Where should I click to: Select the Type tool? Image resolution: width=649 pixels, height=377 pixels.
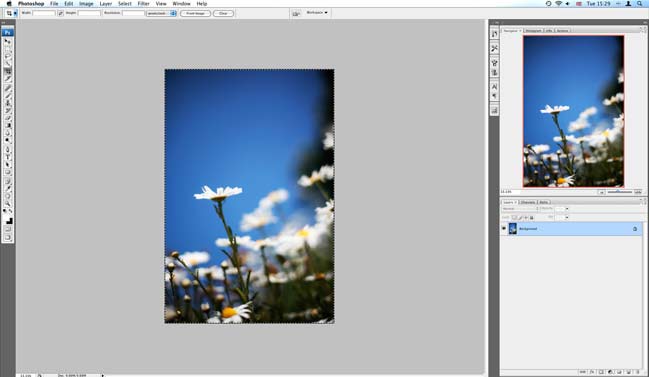pos(8,157)
